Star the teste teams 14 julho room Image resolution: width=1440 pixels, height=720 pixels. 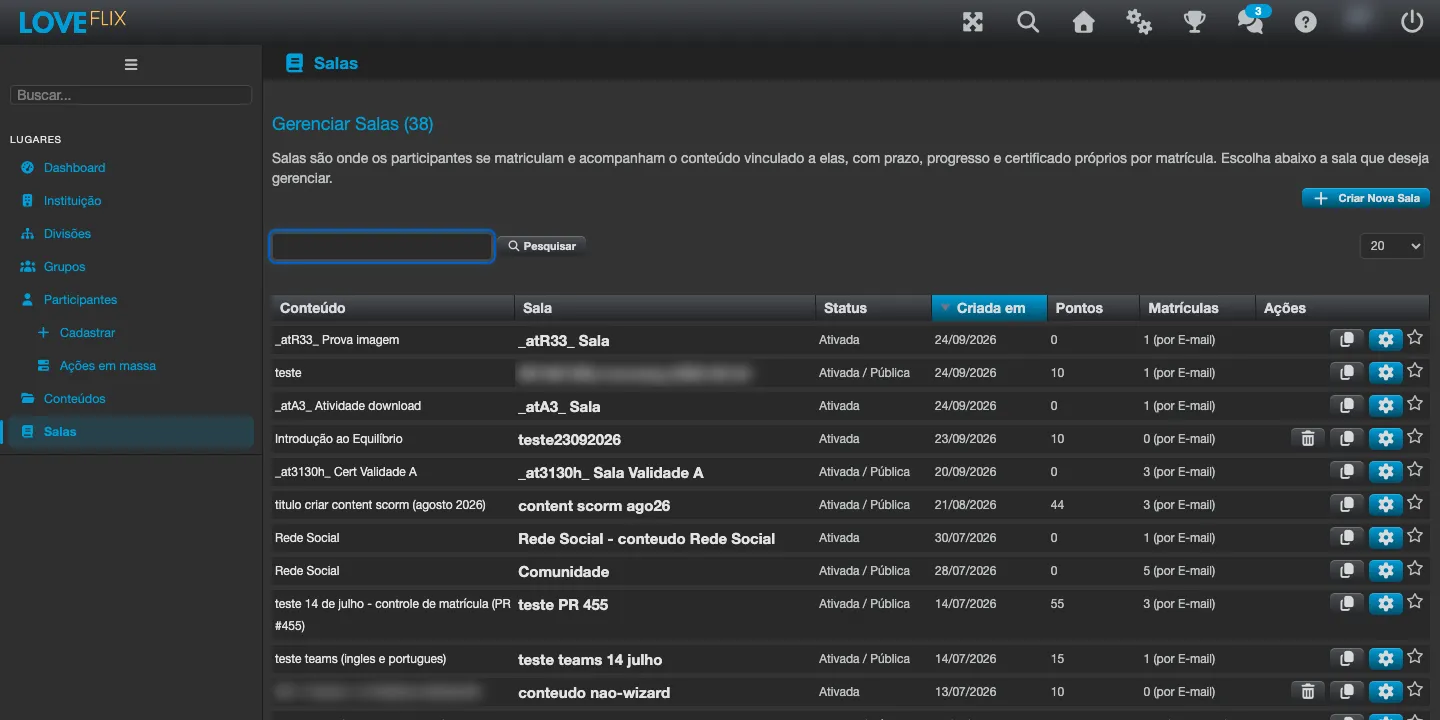1415,657
